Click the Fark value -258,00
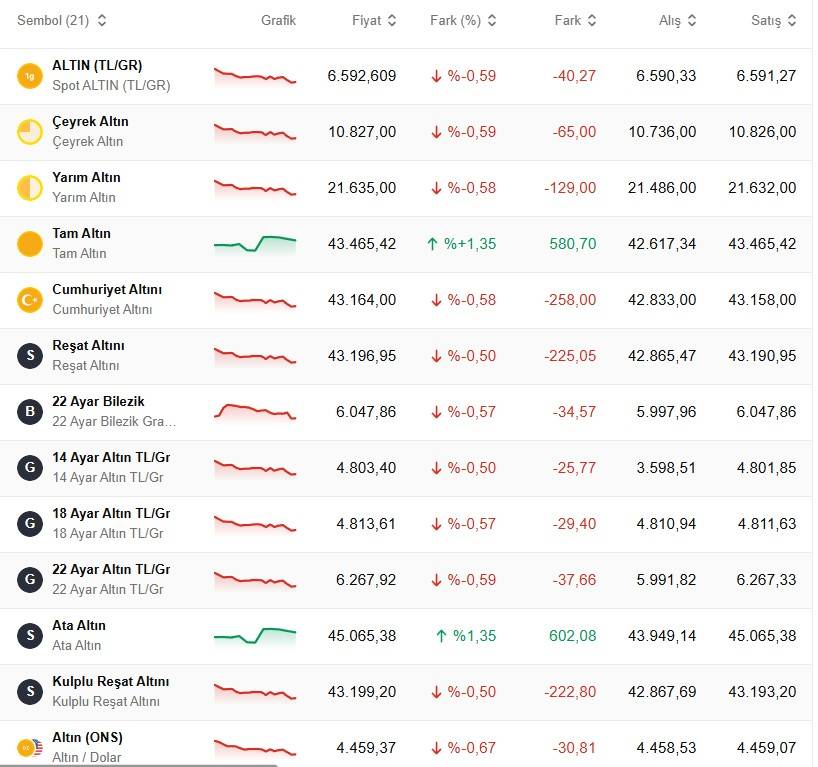Screen dimensions: 818x767 (570, 300)
